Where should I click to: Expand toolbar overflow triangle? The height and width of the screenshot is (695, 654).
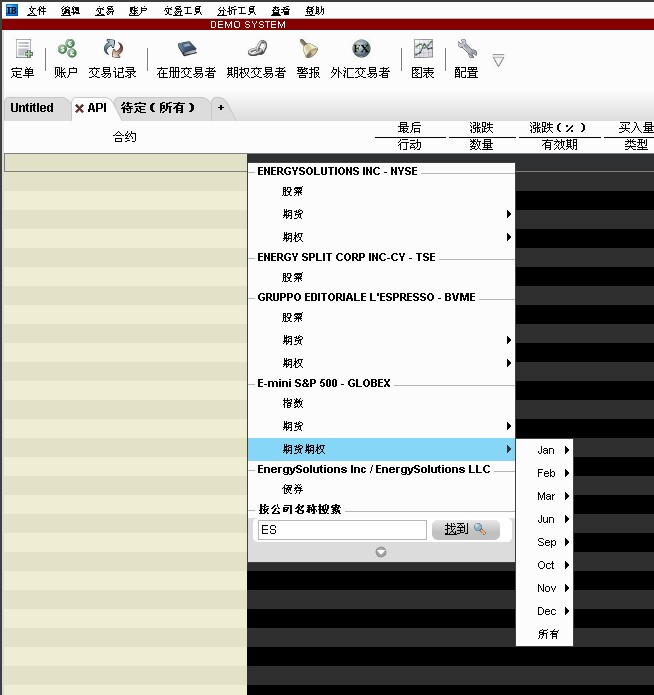click(498, 60)
